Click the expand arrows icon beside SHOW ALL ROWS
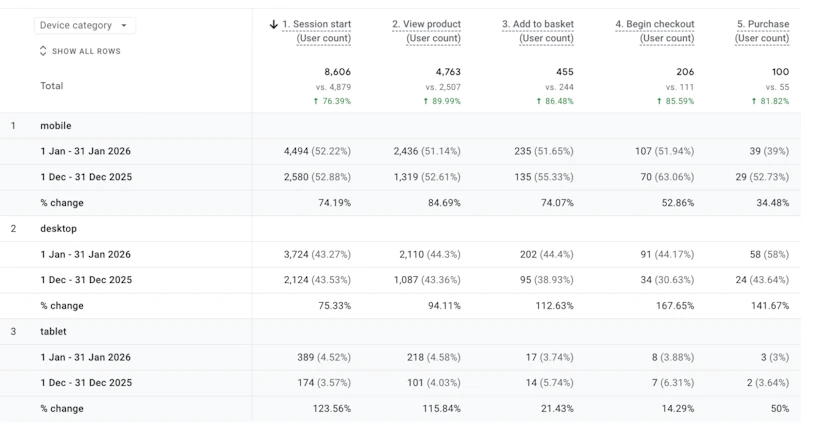 pyautogui.click(x=43, y=51)
